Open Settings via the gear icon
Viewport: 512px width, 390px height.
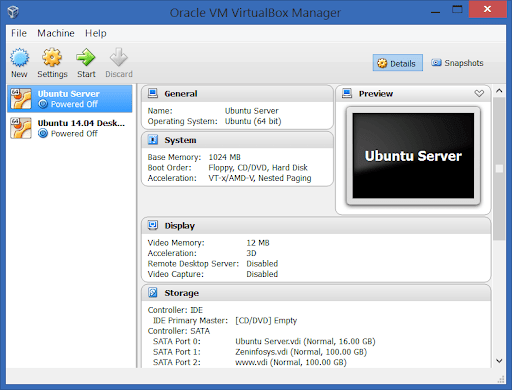click(52, 58)
